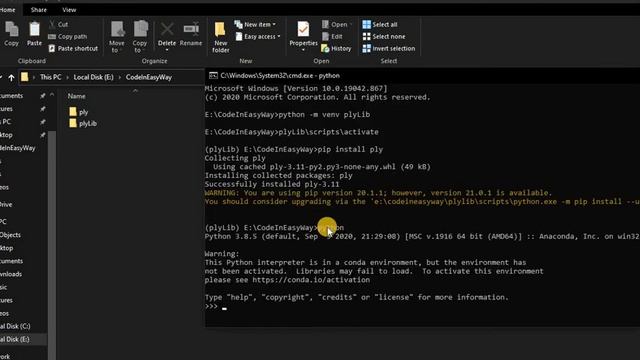The width and height of the screenshot is (640, 360).
Task: Click the navigation pane scrollbar
Action: pos(52,245)
